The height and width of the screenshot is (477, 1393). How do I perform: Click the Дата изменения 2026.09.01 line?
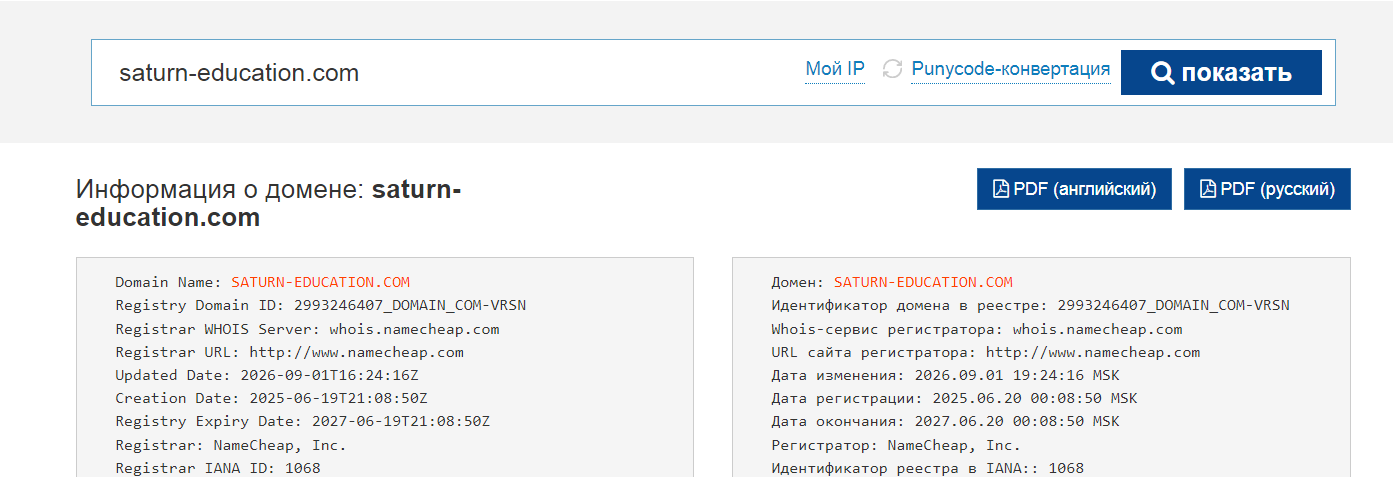(x=945, y=375)
